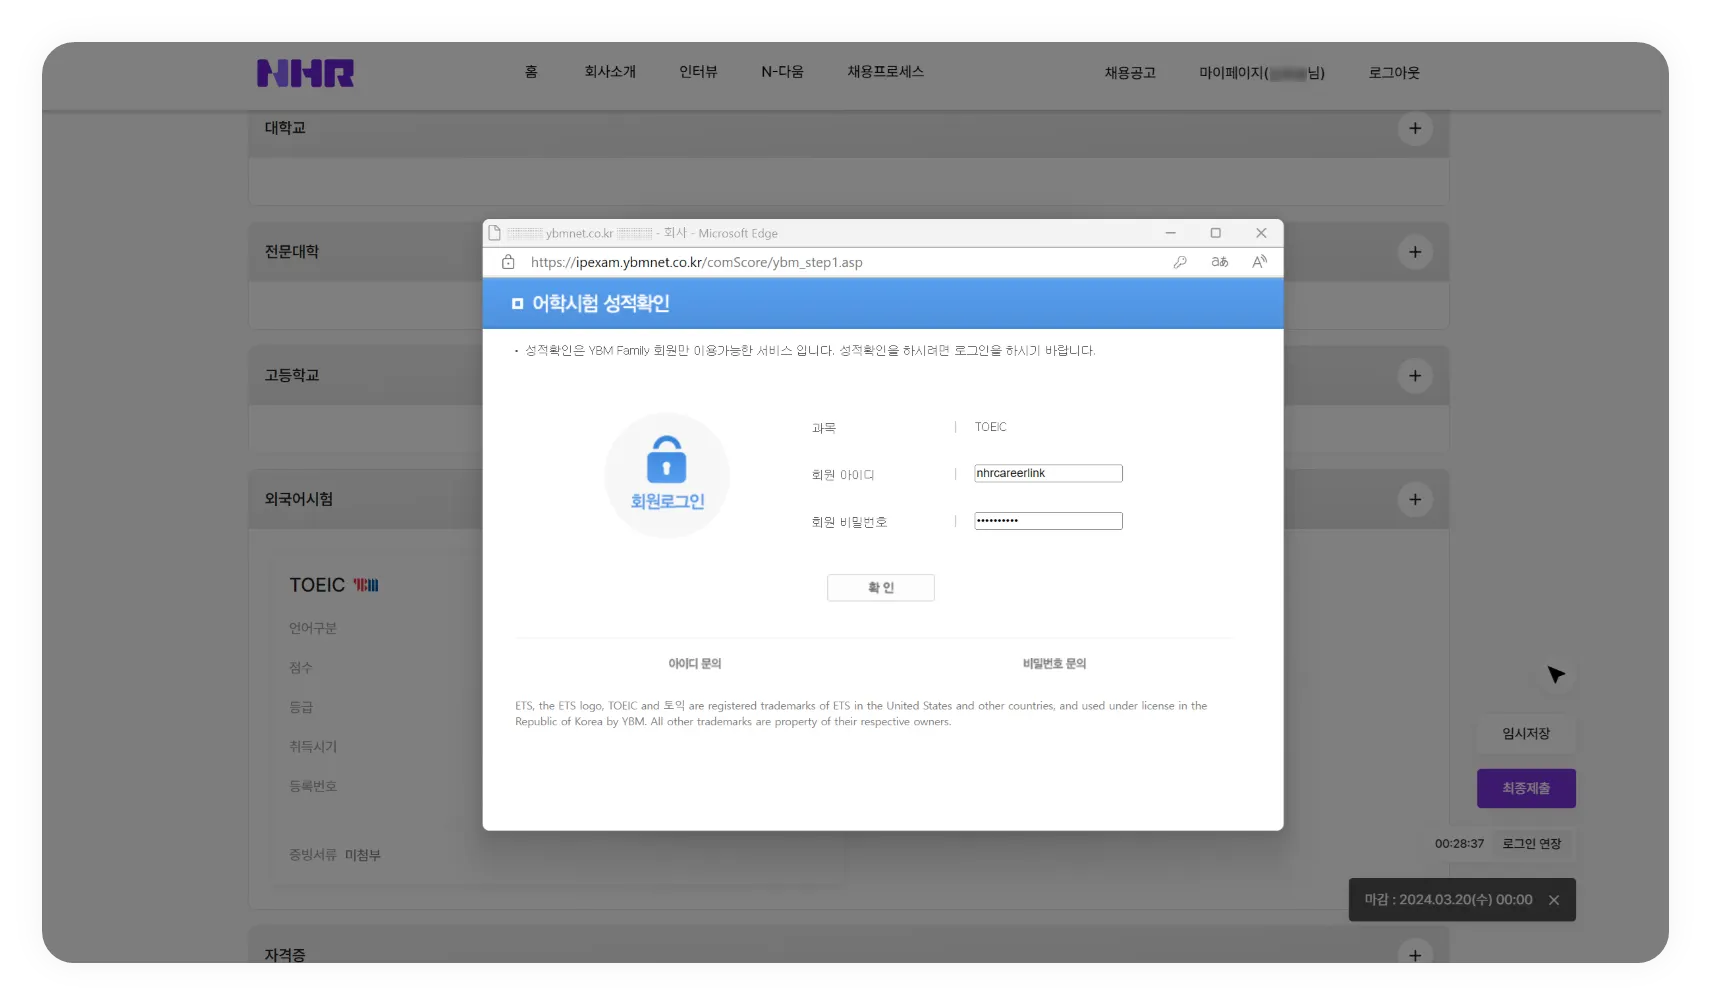The height and width of the screenshot is (1005, 1711).
Task: Select the 채용프로세스 menu
Action: tap(885, 72)
